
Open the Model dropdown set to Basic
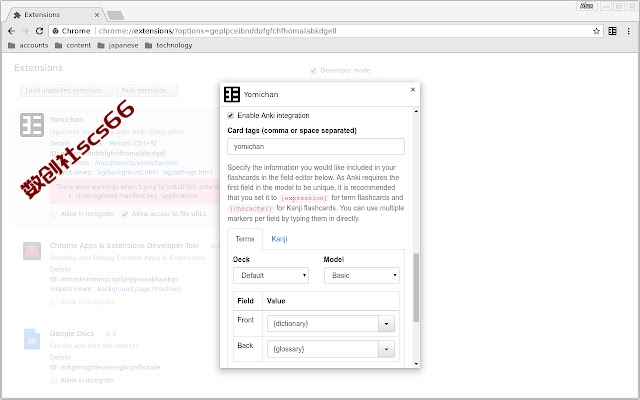click(x=362, y=276)
